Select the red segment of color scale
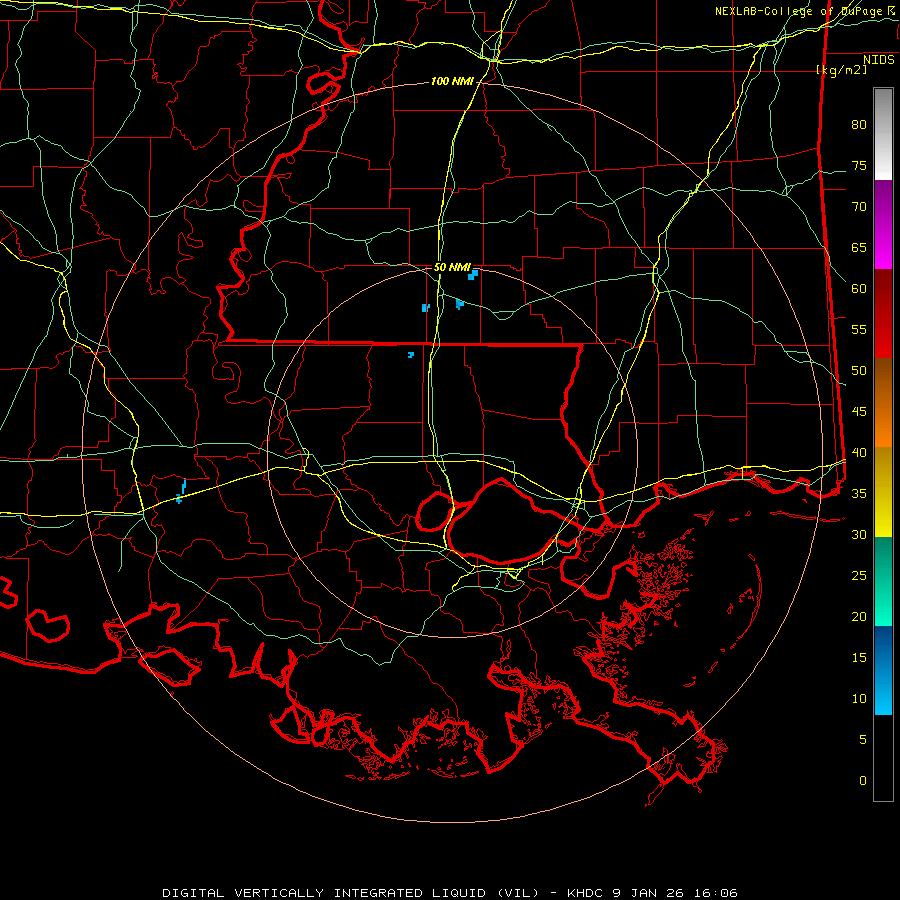Screen dimensions: 900x900 pos(883,313)
